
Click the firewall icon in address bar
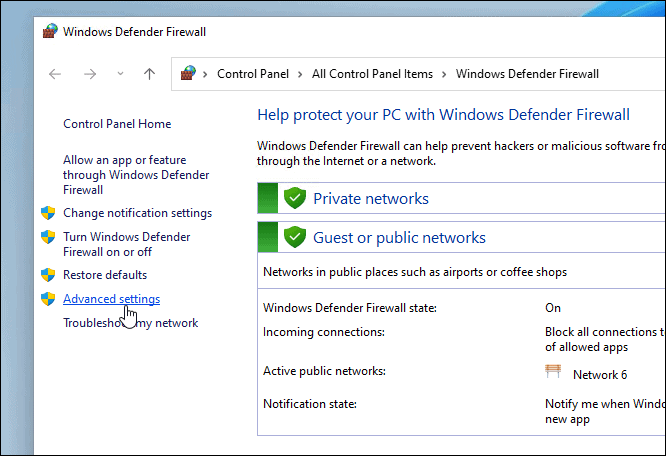pos(189,74)
